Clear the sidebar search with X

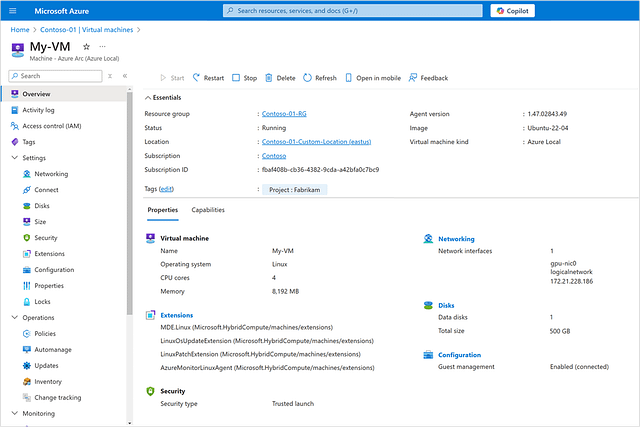click(x=109, y=76)
